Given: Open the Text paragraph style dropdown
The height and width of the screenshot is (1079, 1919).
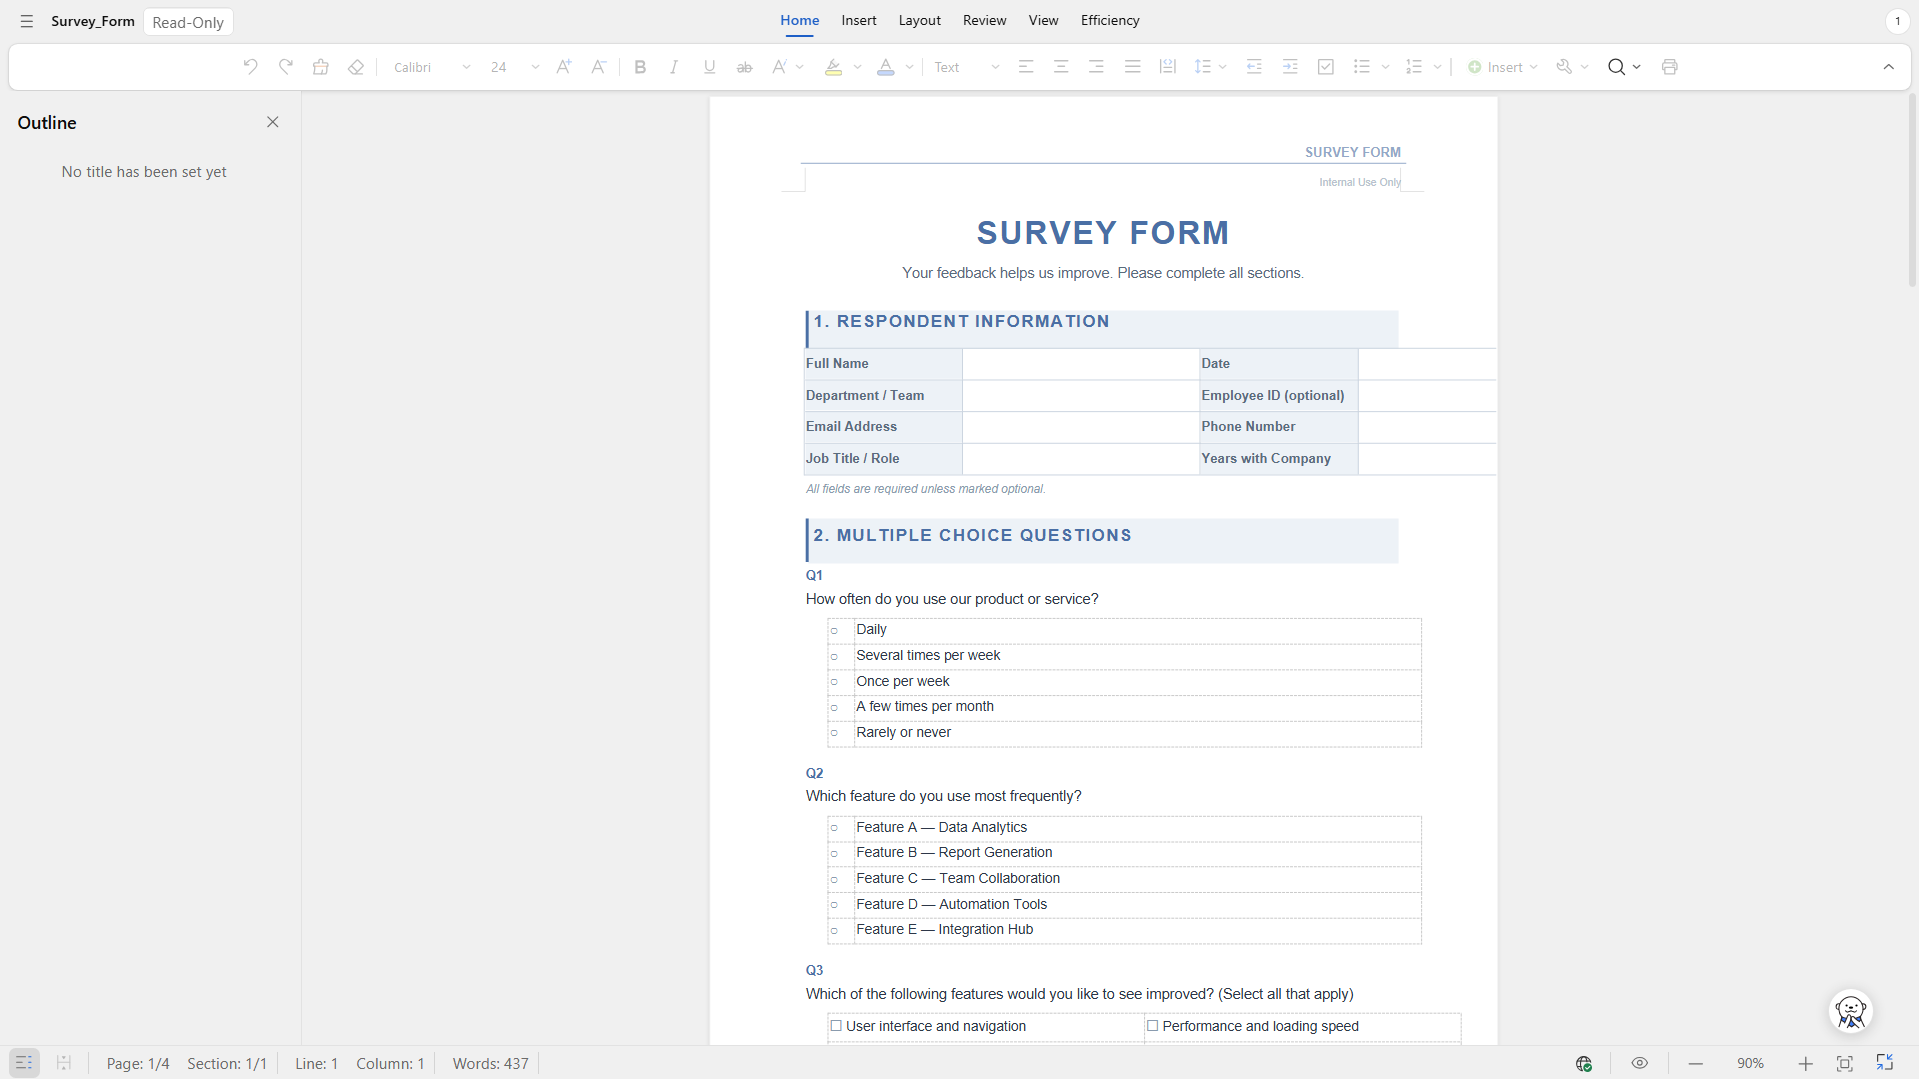Looking at the screenshot, I should pyautogui.click(x=966, y=67).
